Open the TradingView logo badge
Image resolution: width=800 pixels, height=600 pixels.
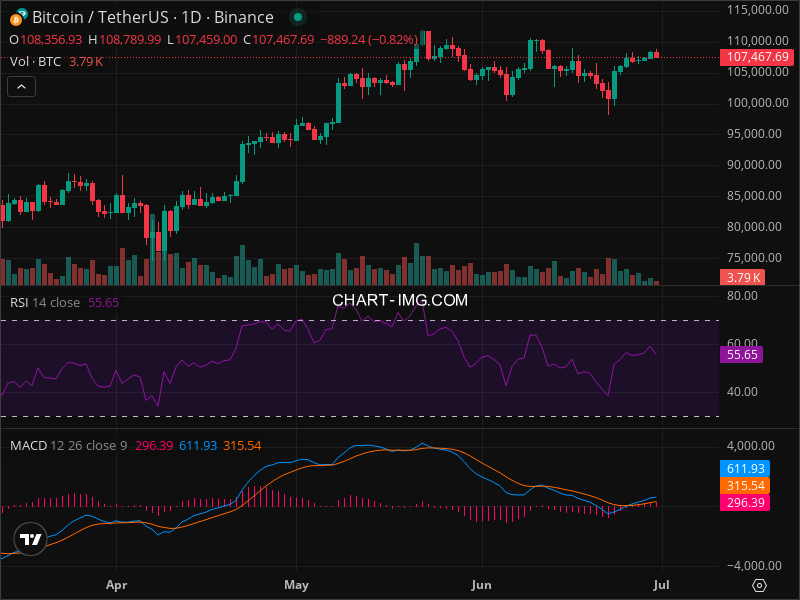(31, 539)
